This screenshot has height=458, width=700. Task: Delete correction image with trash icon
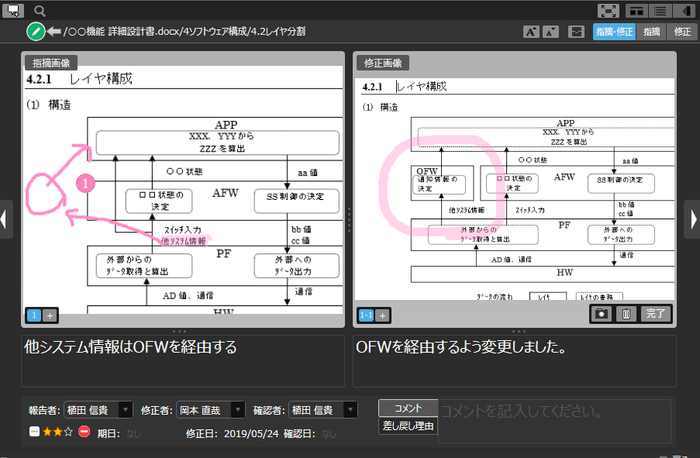626,314
